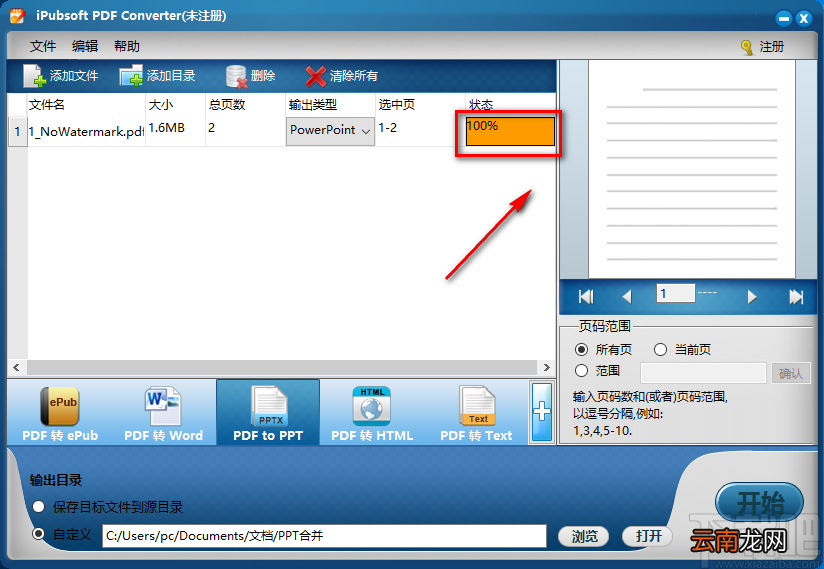Select the PDF to Text converter icon
Screen dimensions: 824x569
click(x=477, y=406)
